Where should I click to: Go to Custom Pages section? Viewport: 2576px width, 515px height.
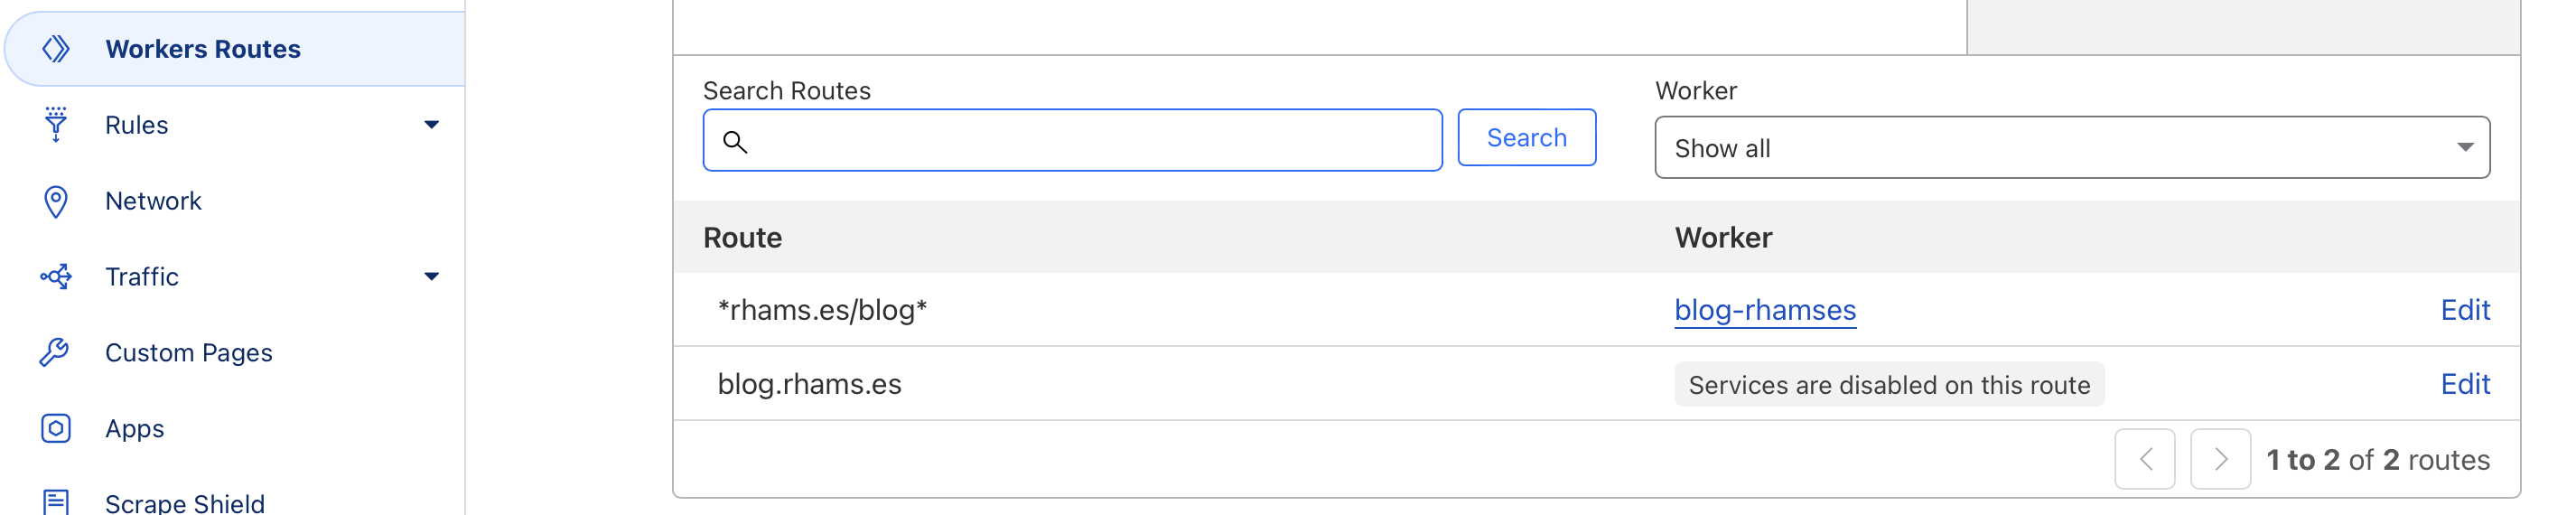tap(188, 352)
